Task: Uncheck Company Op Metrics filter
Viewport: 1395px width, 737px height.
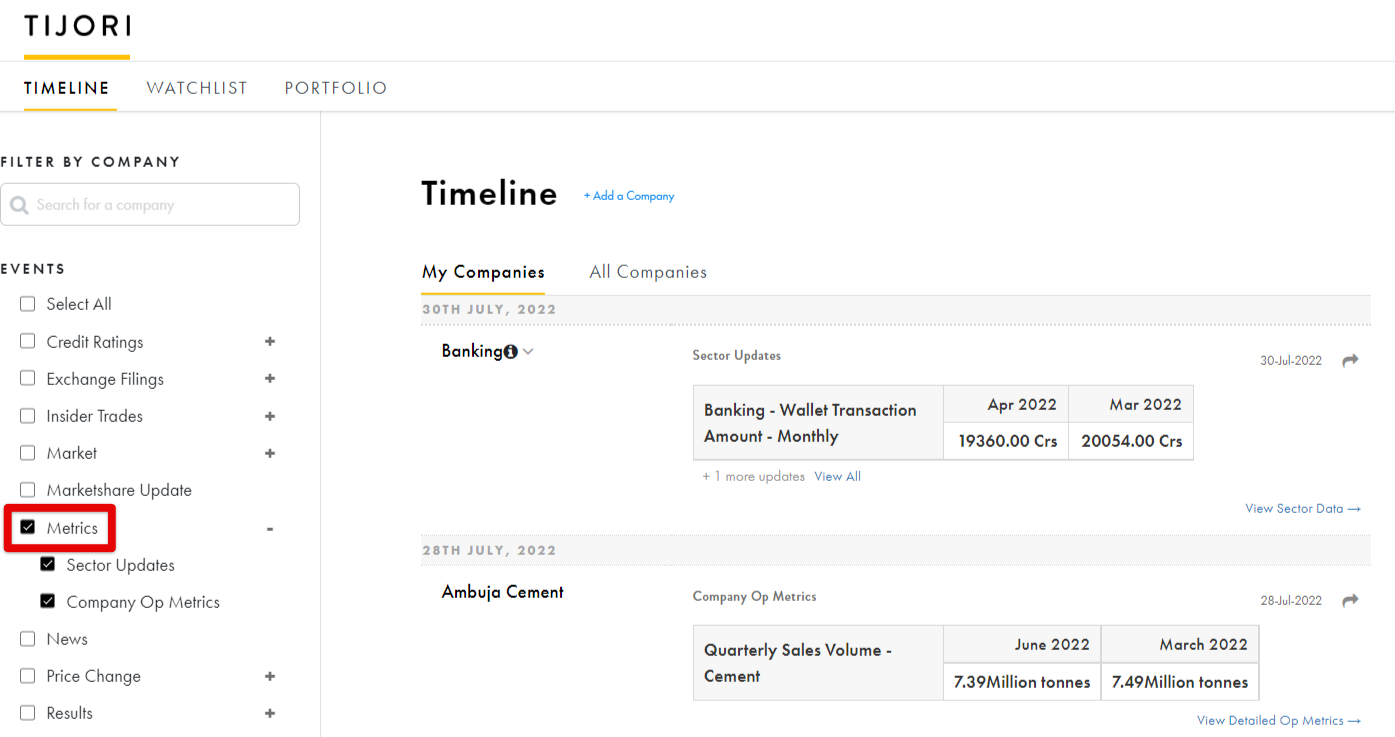Action: pos(47,601)
